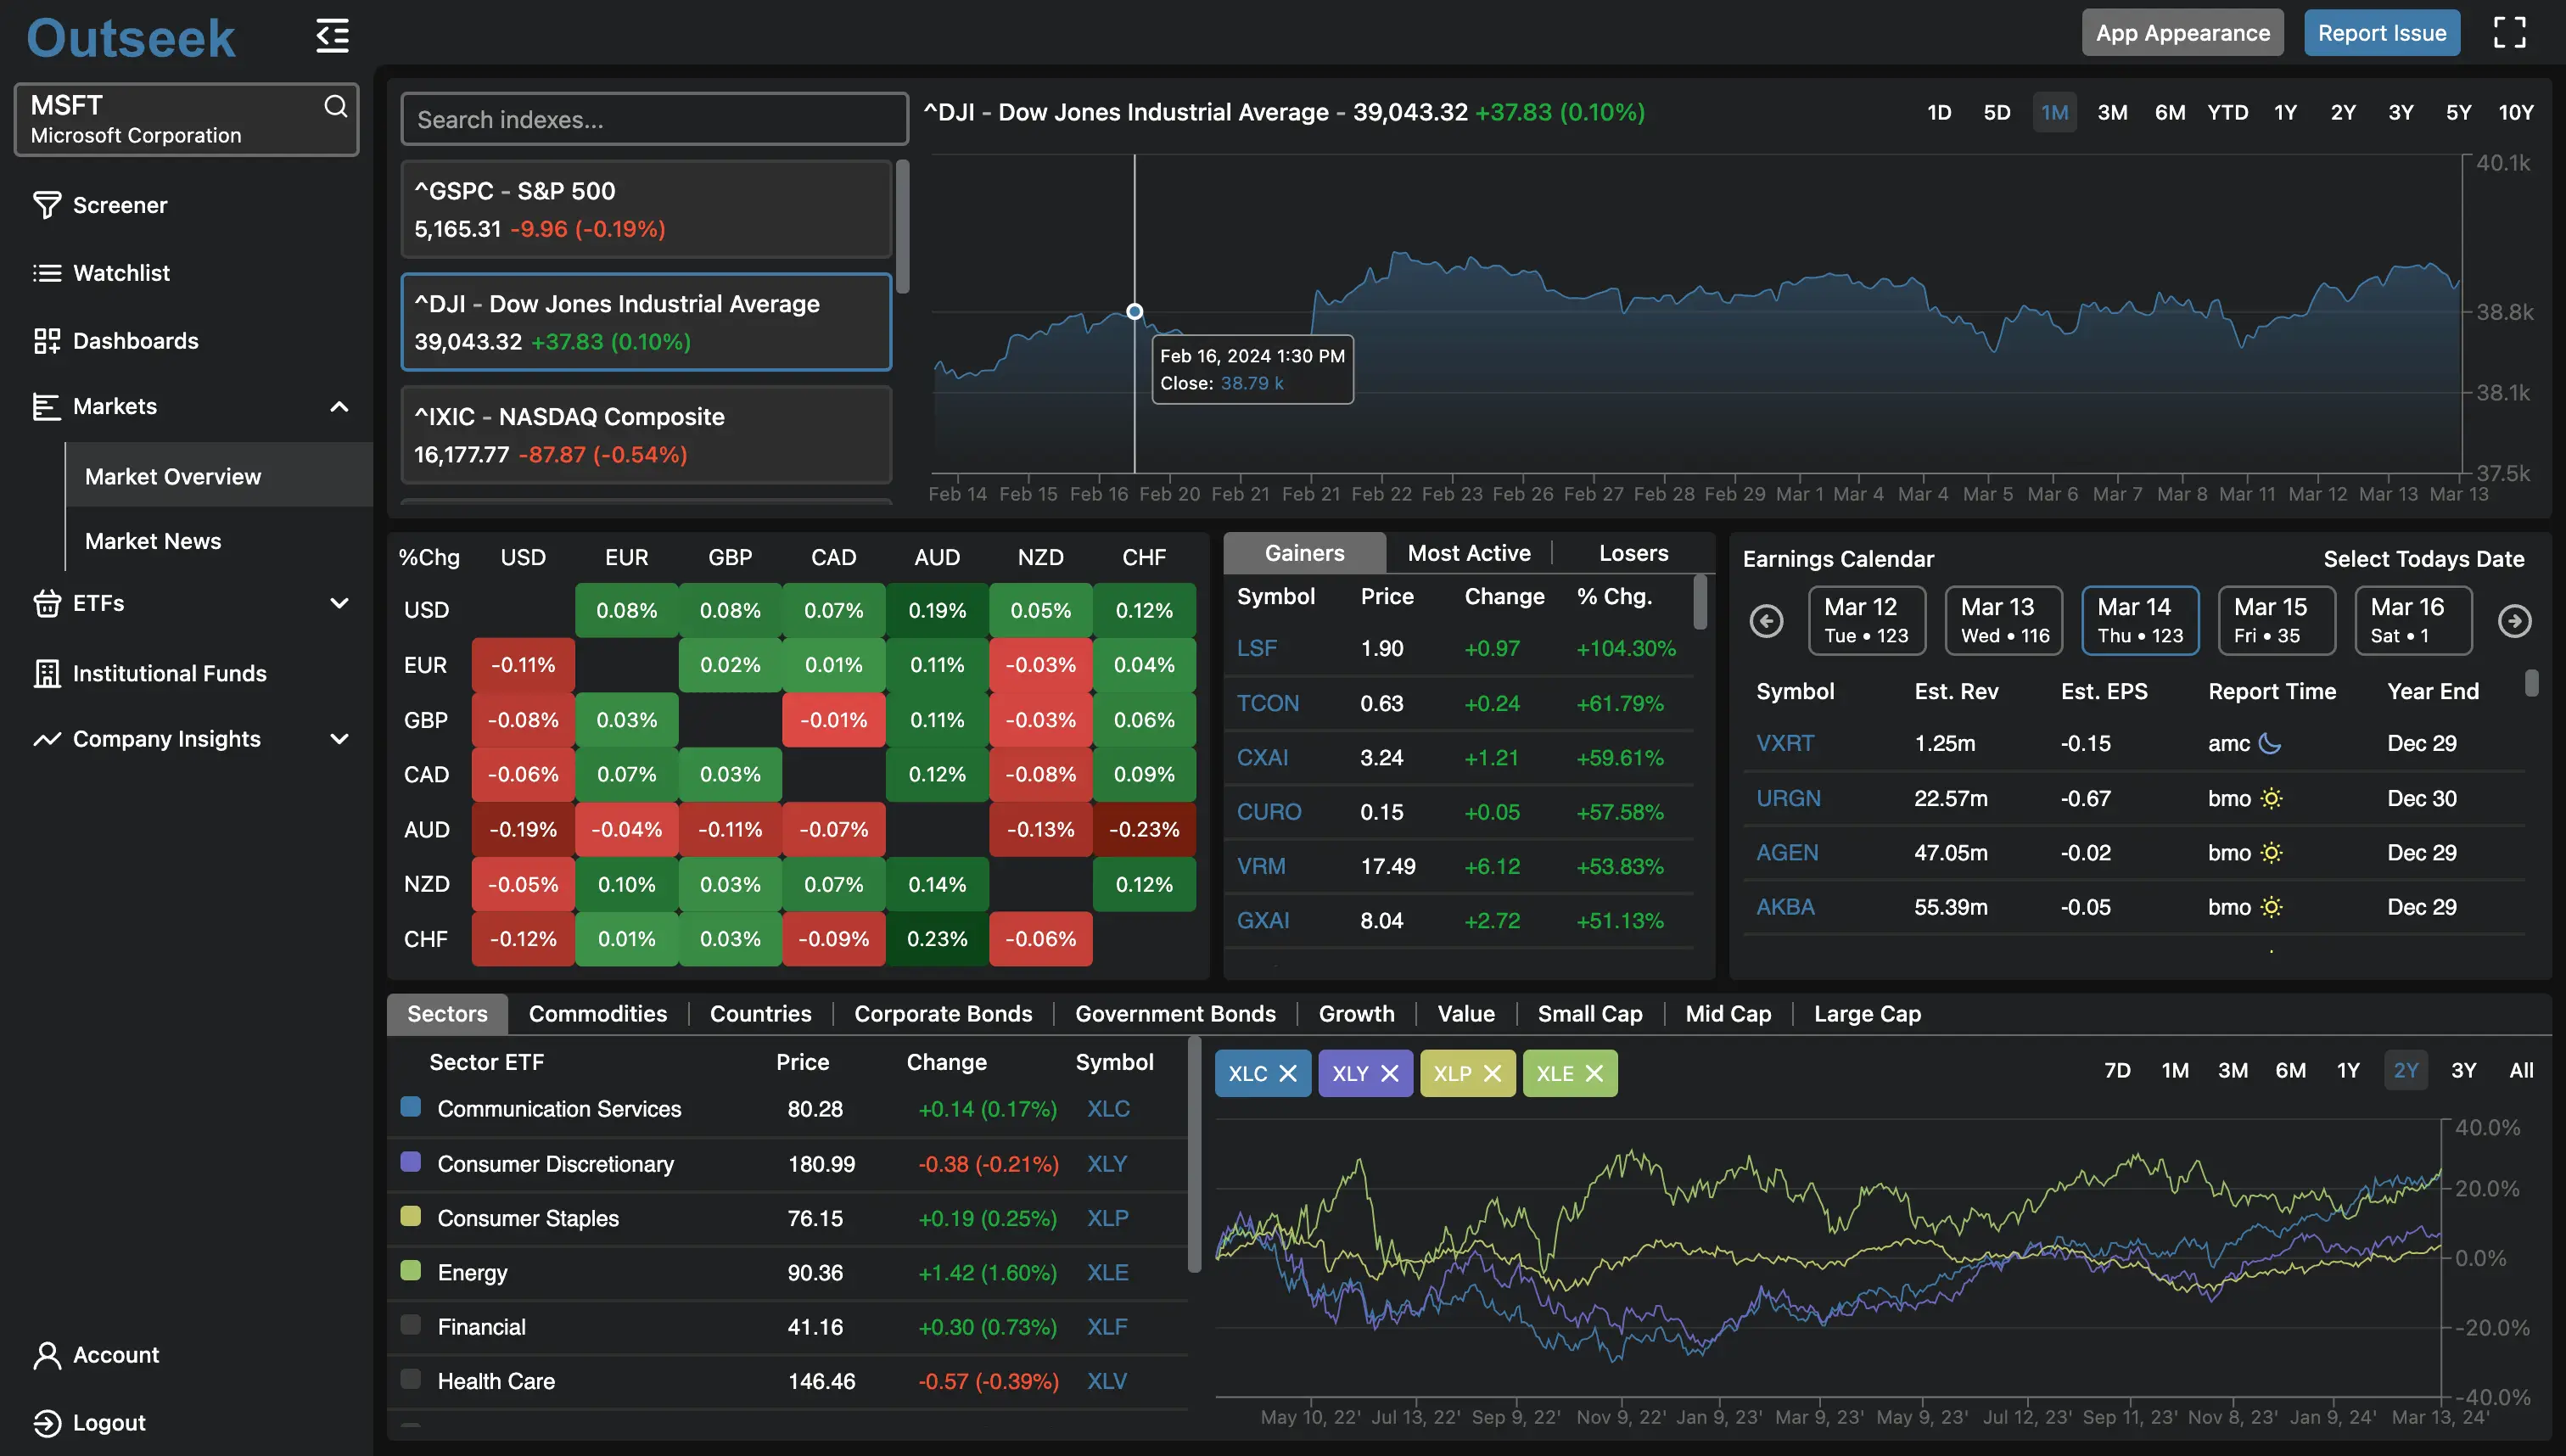Open the Dashboards section
Image resolution: width=2566 pixels, height=1456 pixels.
135,340
